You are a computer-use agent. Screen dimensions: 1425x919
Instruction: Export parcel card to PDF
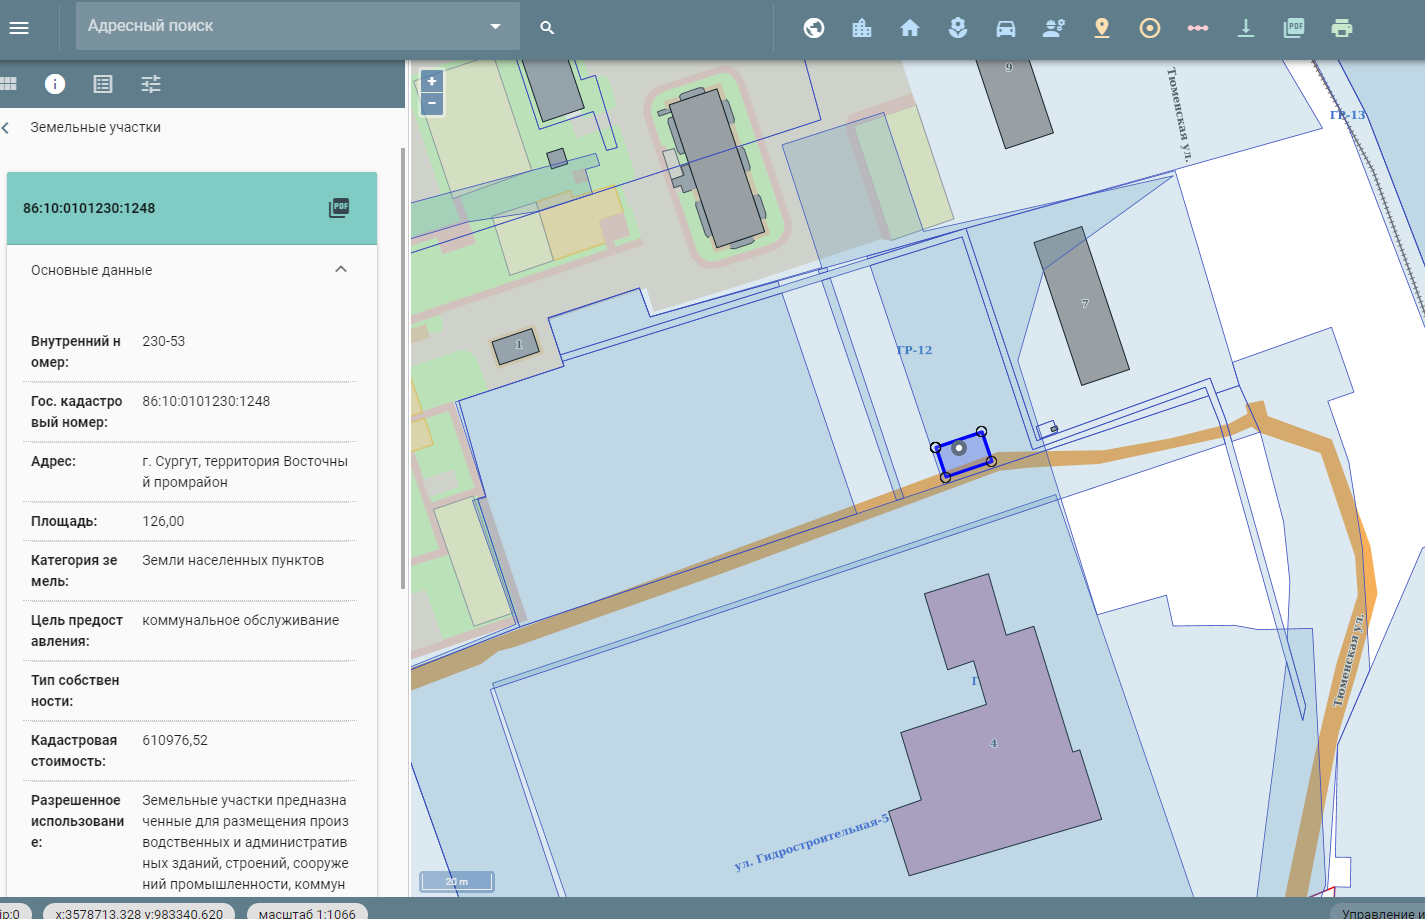339,208
